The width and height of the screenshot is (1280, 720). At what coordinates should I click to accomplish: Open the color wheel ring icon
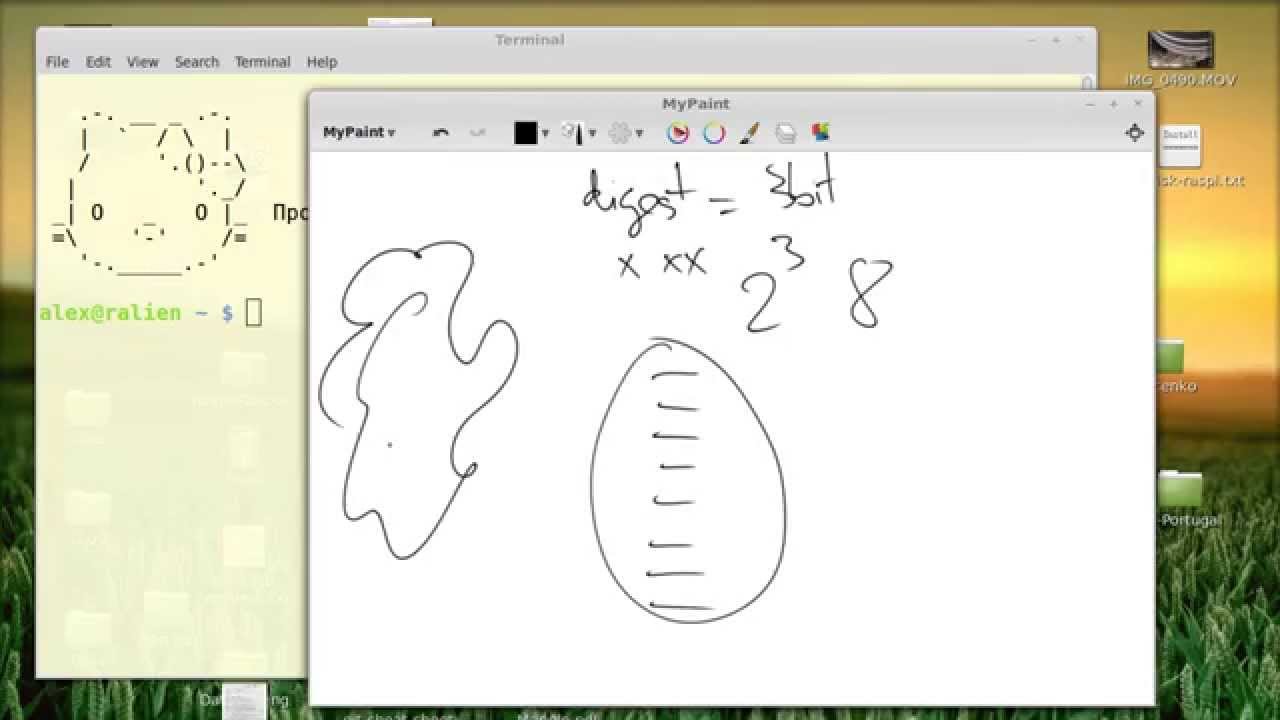714,133
